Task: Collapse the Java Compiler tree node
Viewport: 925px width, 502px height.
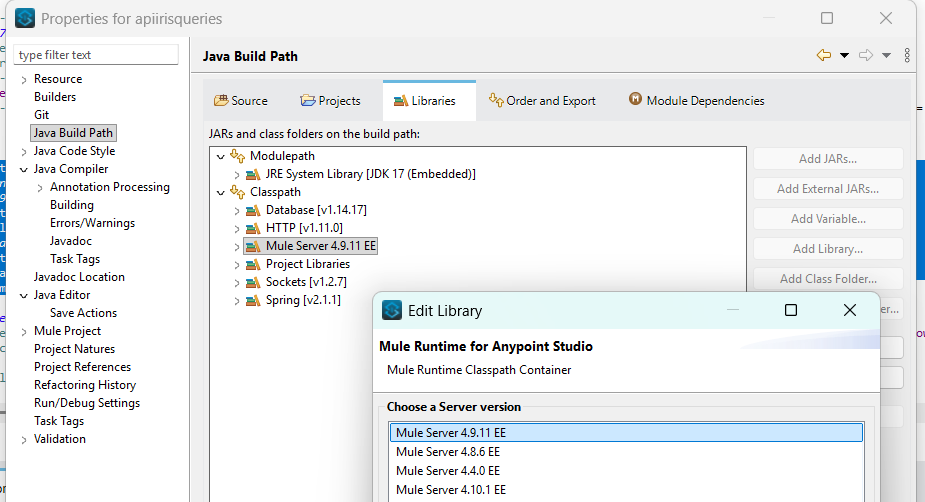Action: pyautogui.click(x=24, y=169)
